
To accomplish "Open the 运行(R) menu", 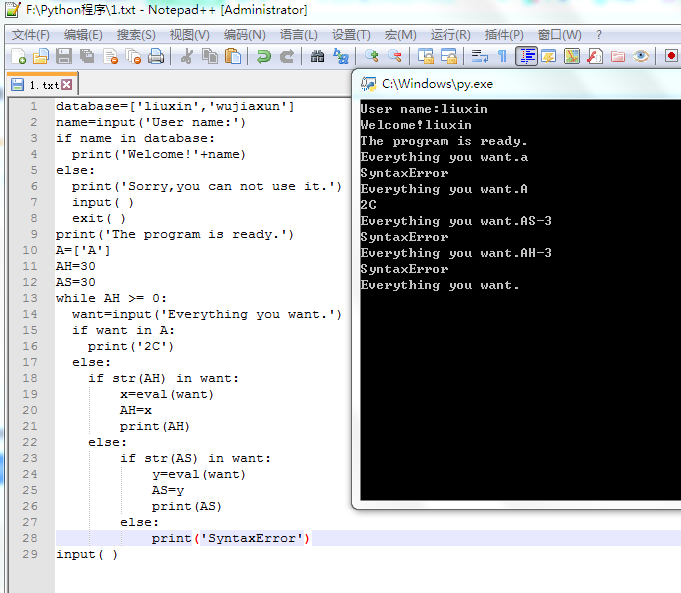I will tap(450, 35).
